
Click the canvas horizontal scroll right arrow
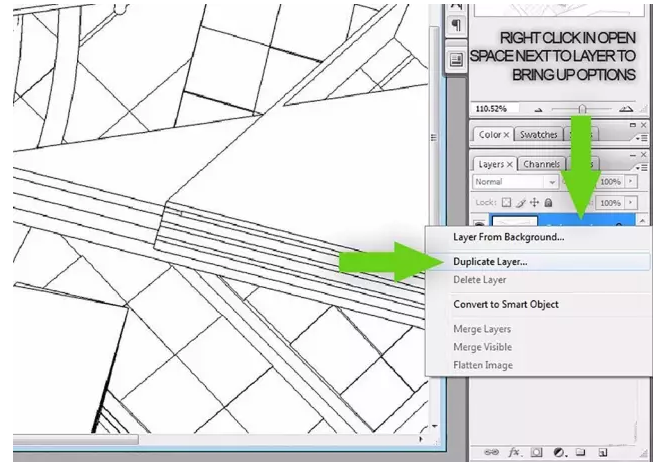pos(421,439)
